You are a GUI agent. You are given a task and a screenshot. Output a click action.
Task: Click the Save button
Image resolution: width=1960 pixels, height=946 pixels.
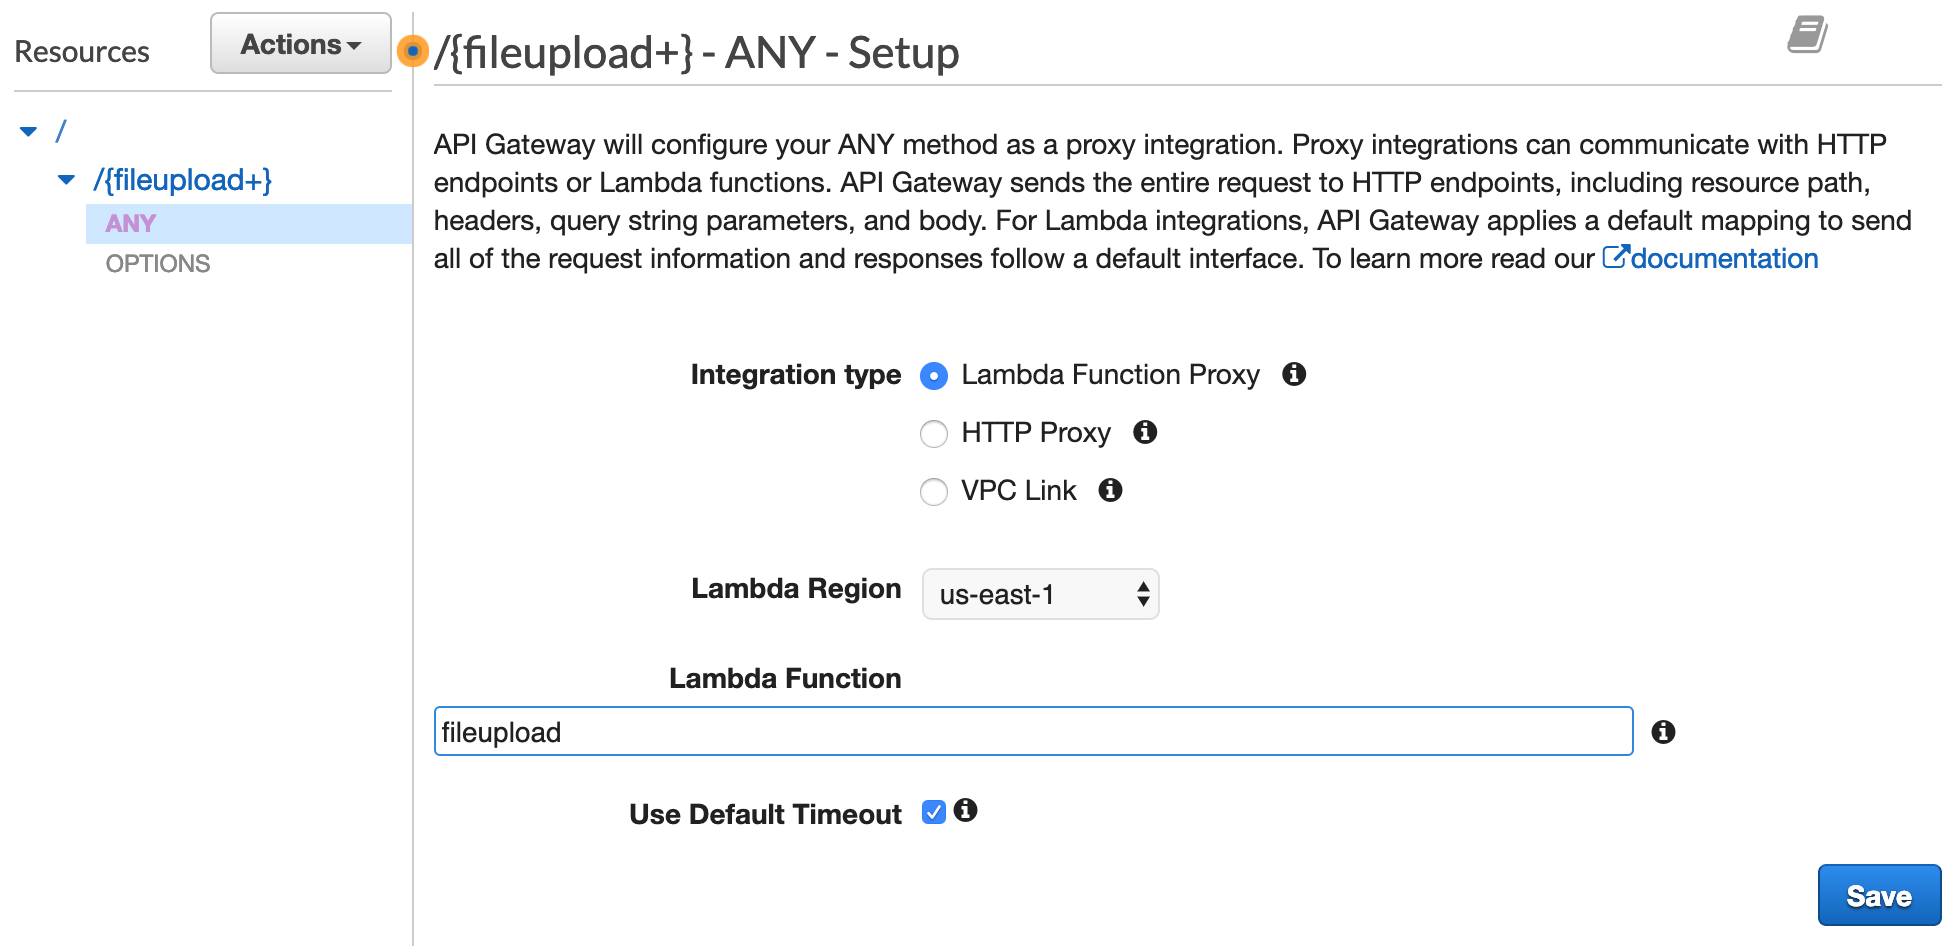[x=1878, y=895]
